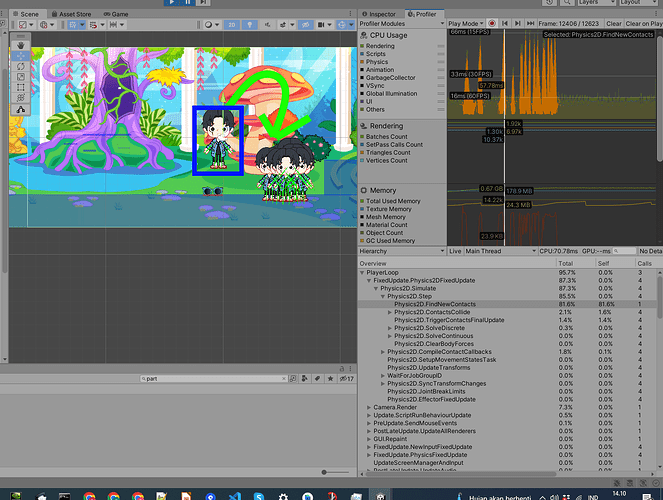Expand Physics2D.ContactsCollide row
This screenshot has width=663, height=500.
390,312
